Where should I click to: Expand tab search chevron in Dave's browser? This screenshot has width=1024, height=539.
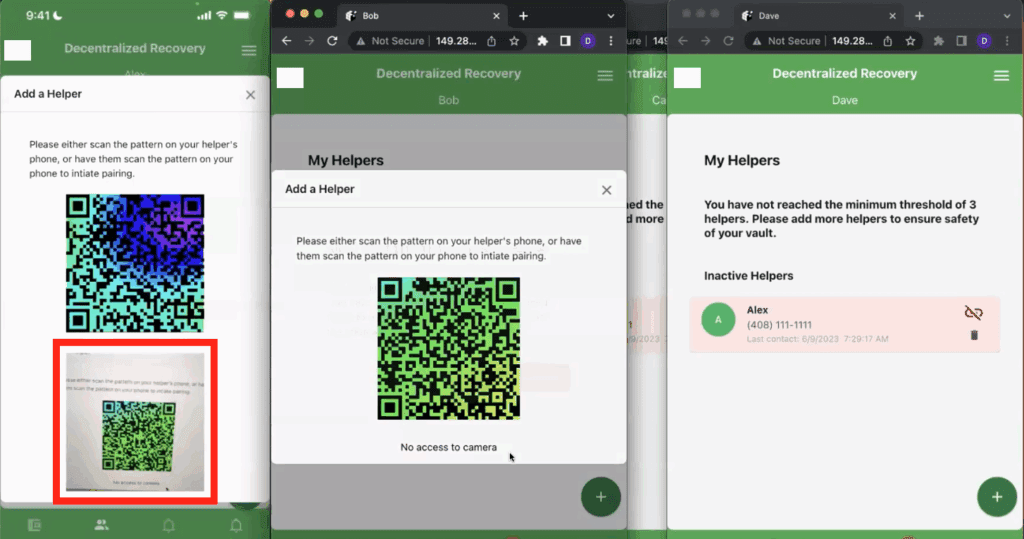(1009, 16)
